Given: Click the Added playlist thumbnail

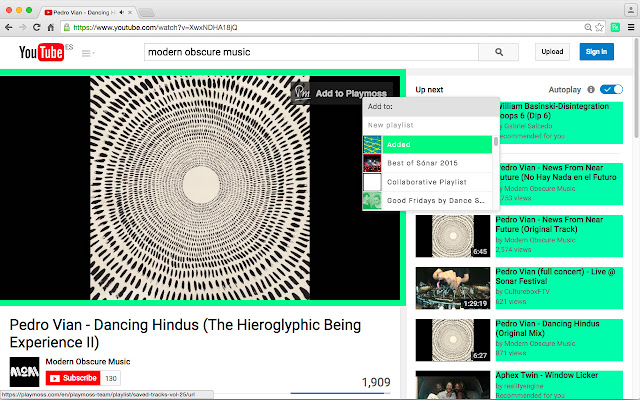Looking at the screenshot, I should 372,144.
